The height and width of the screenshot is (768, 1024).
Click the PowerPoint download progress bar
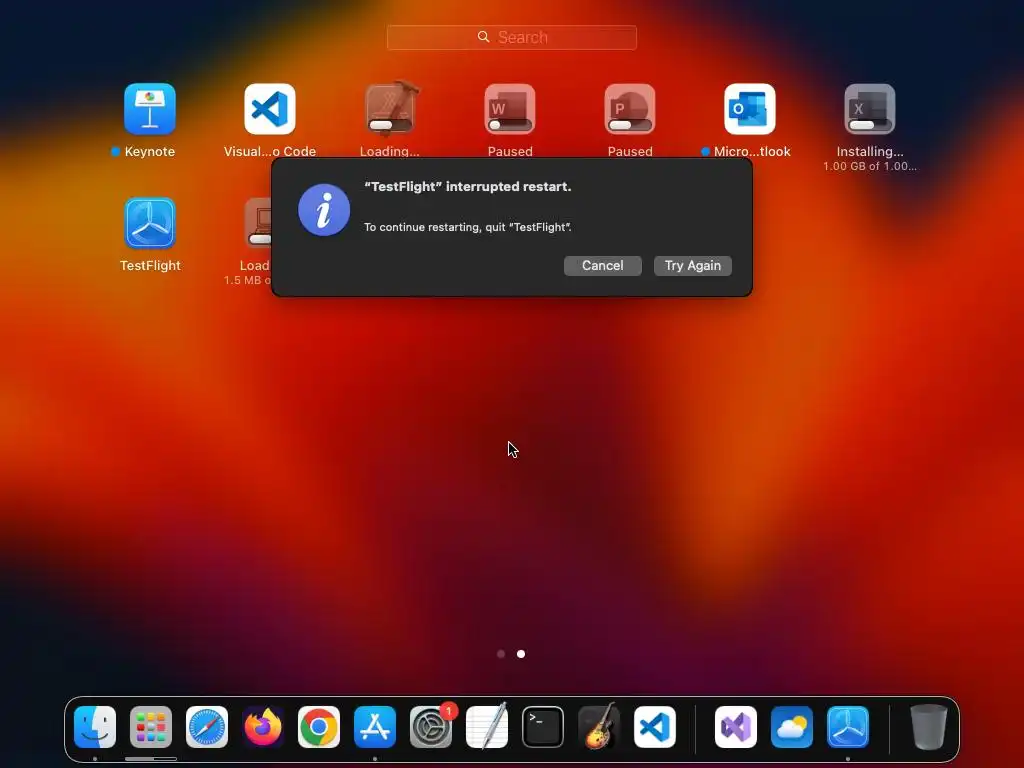(x=630, y=125)
